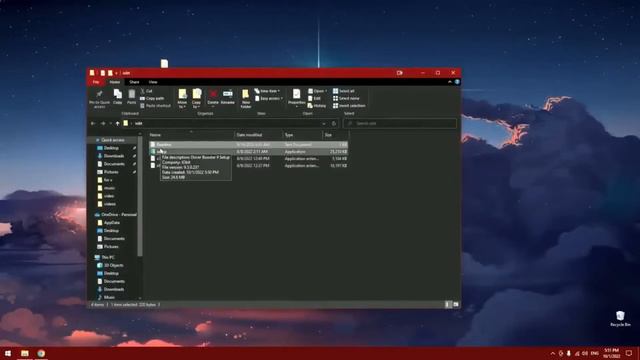The height and width of the screenshot is (360, 640).
Task: Select the Text Document file row
Action: click(x=248, y=144)
